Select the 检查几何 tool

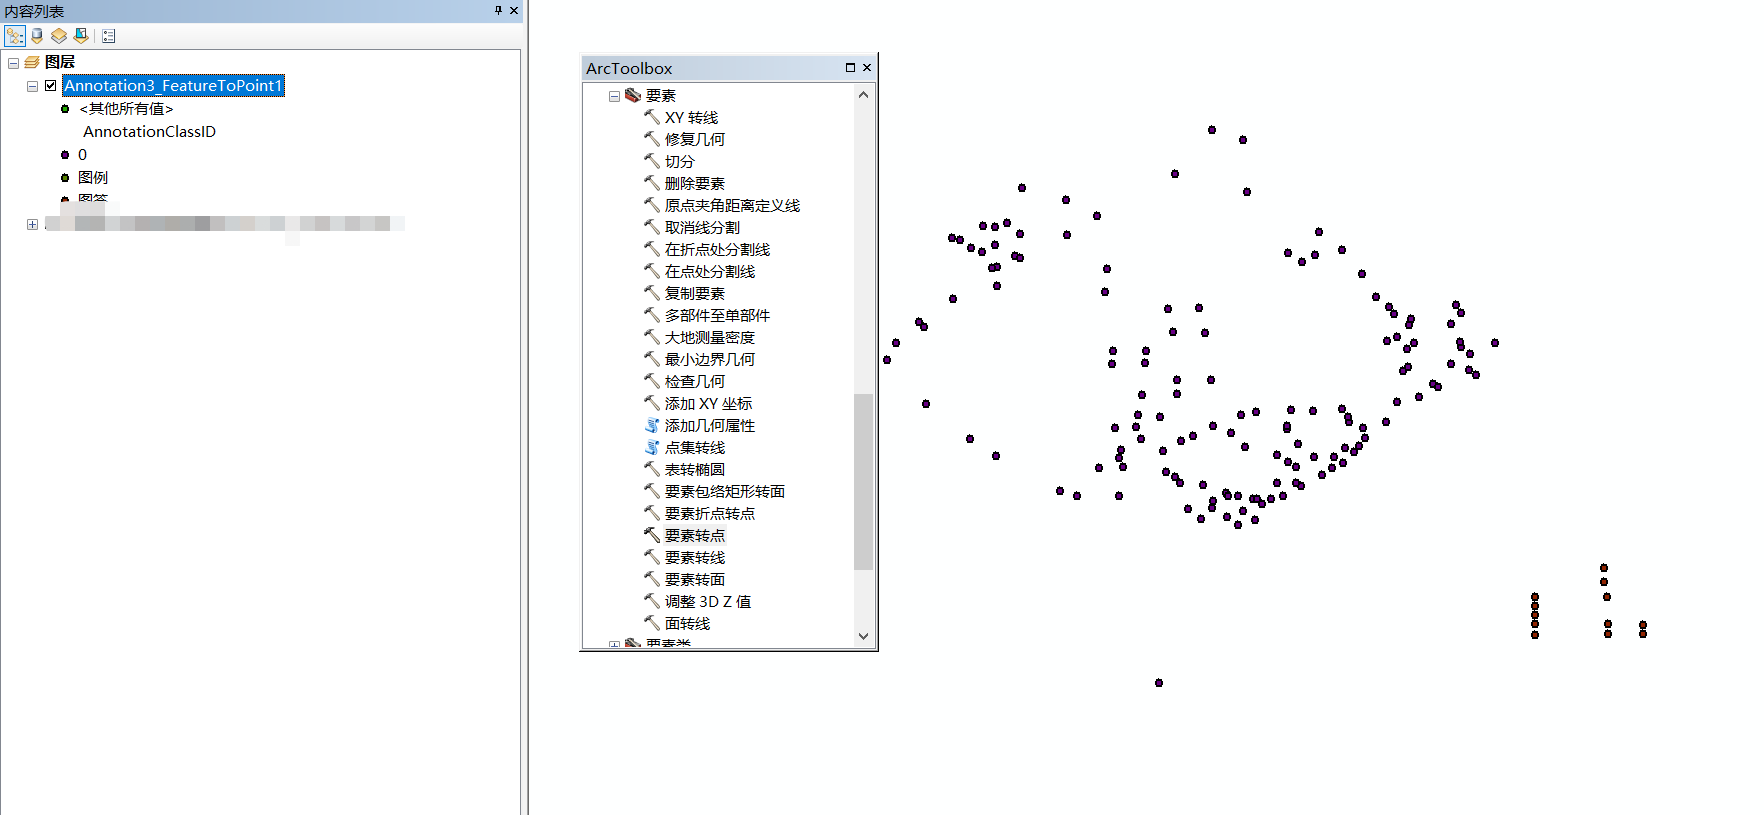[694, 382]
